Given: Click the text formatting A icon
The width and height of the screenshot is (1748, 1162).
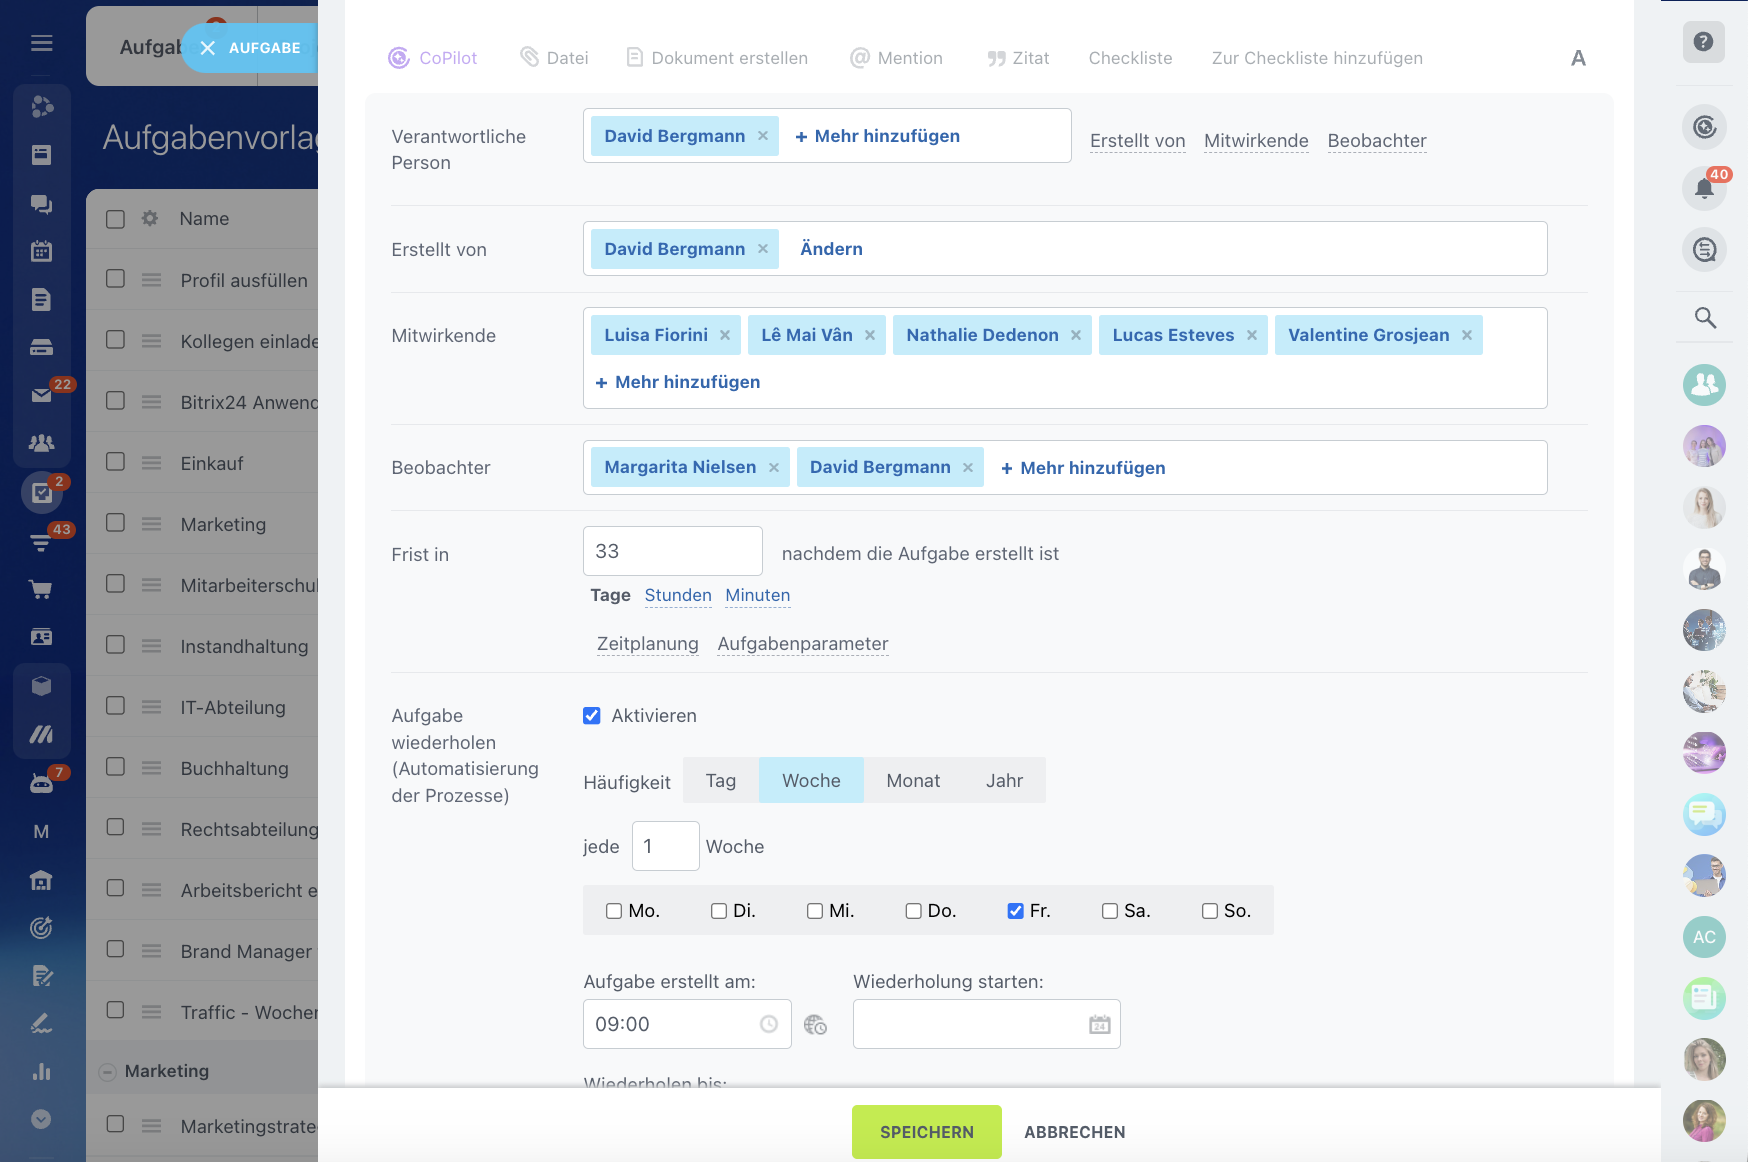Looking at the screenshot, I should [1578, 58].
